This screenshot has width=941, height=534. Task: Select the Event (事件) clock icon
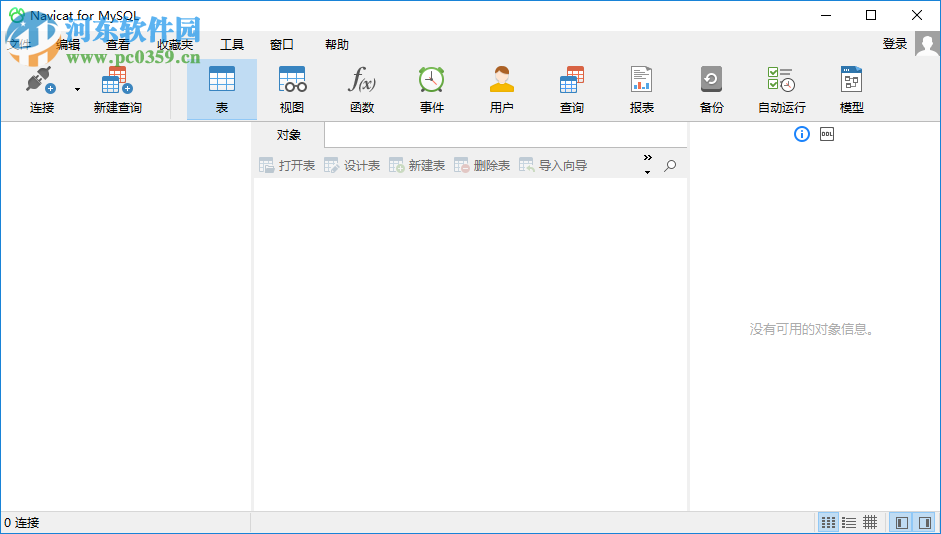[x=431, y=79]
